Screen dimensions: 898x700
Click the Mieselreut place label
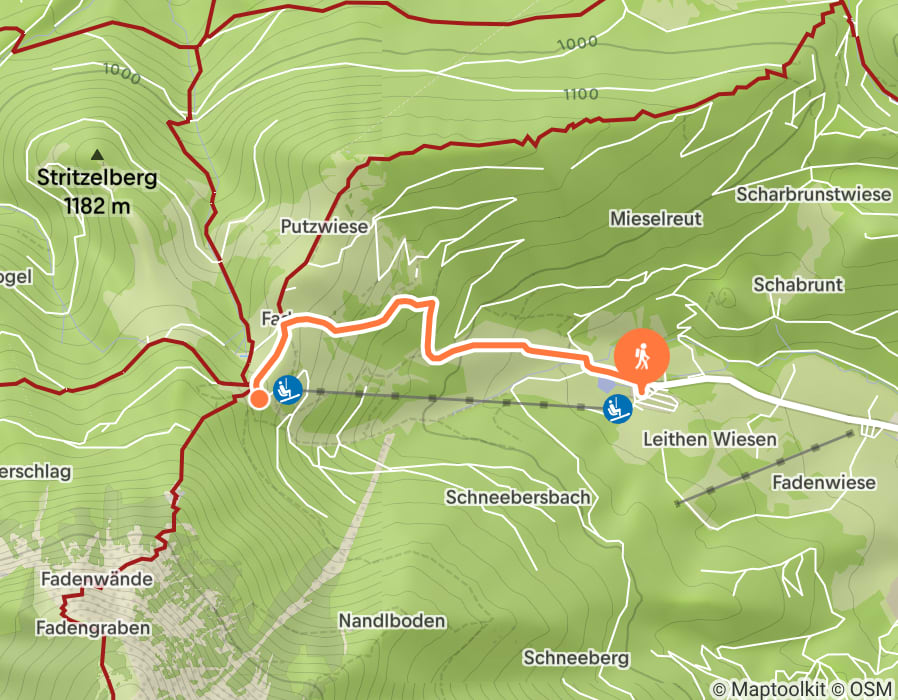coord(656,218)
